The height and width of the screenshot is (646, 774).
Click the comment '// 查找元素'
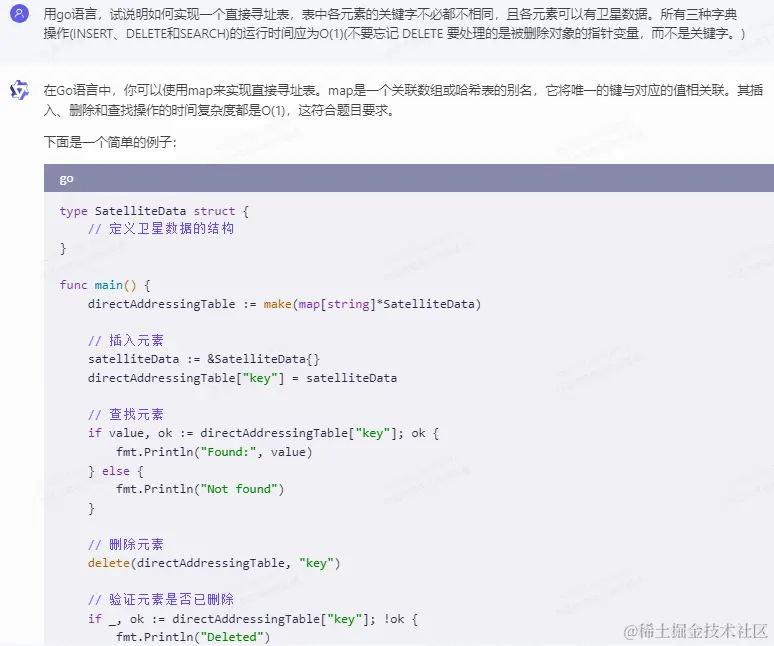pos(126,415)
